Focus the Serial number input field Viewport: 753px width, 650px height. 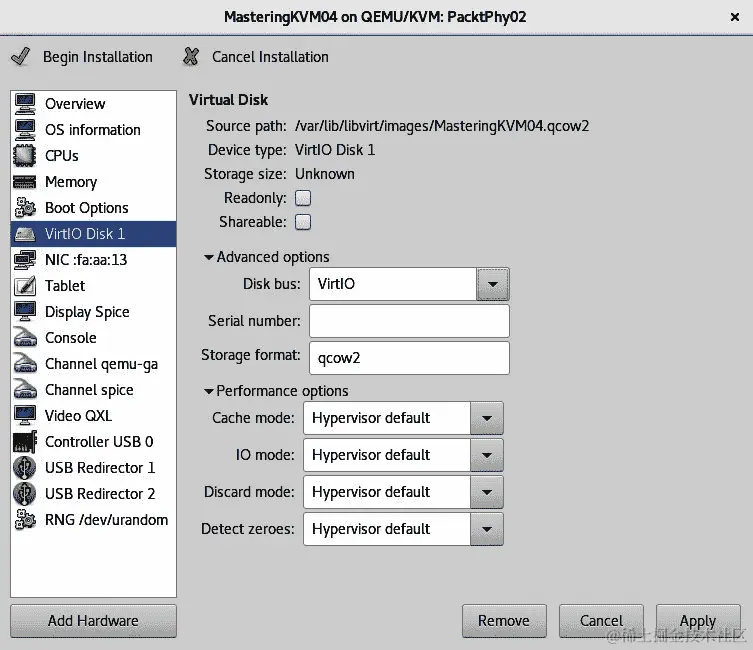(x=409, y=321)
